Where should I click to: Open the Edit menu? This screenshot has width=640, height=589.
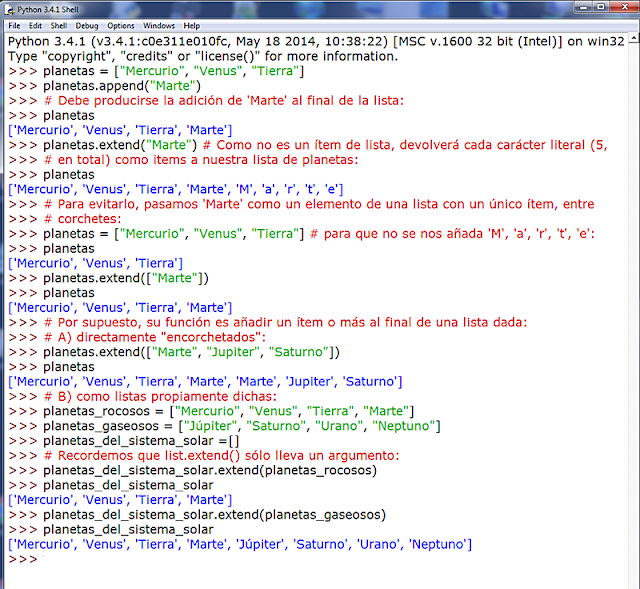coord(35,26)
